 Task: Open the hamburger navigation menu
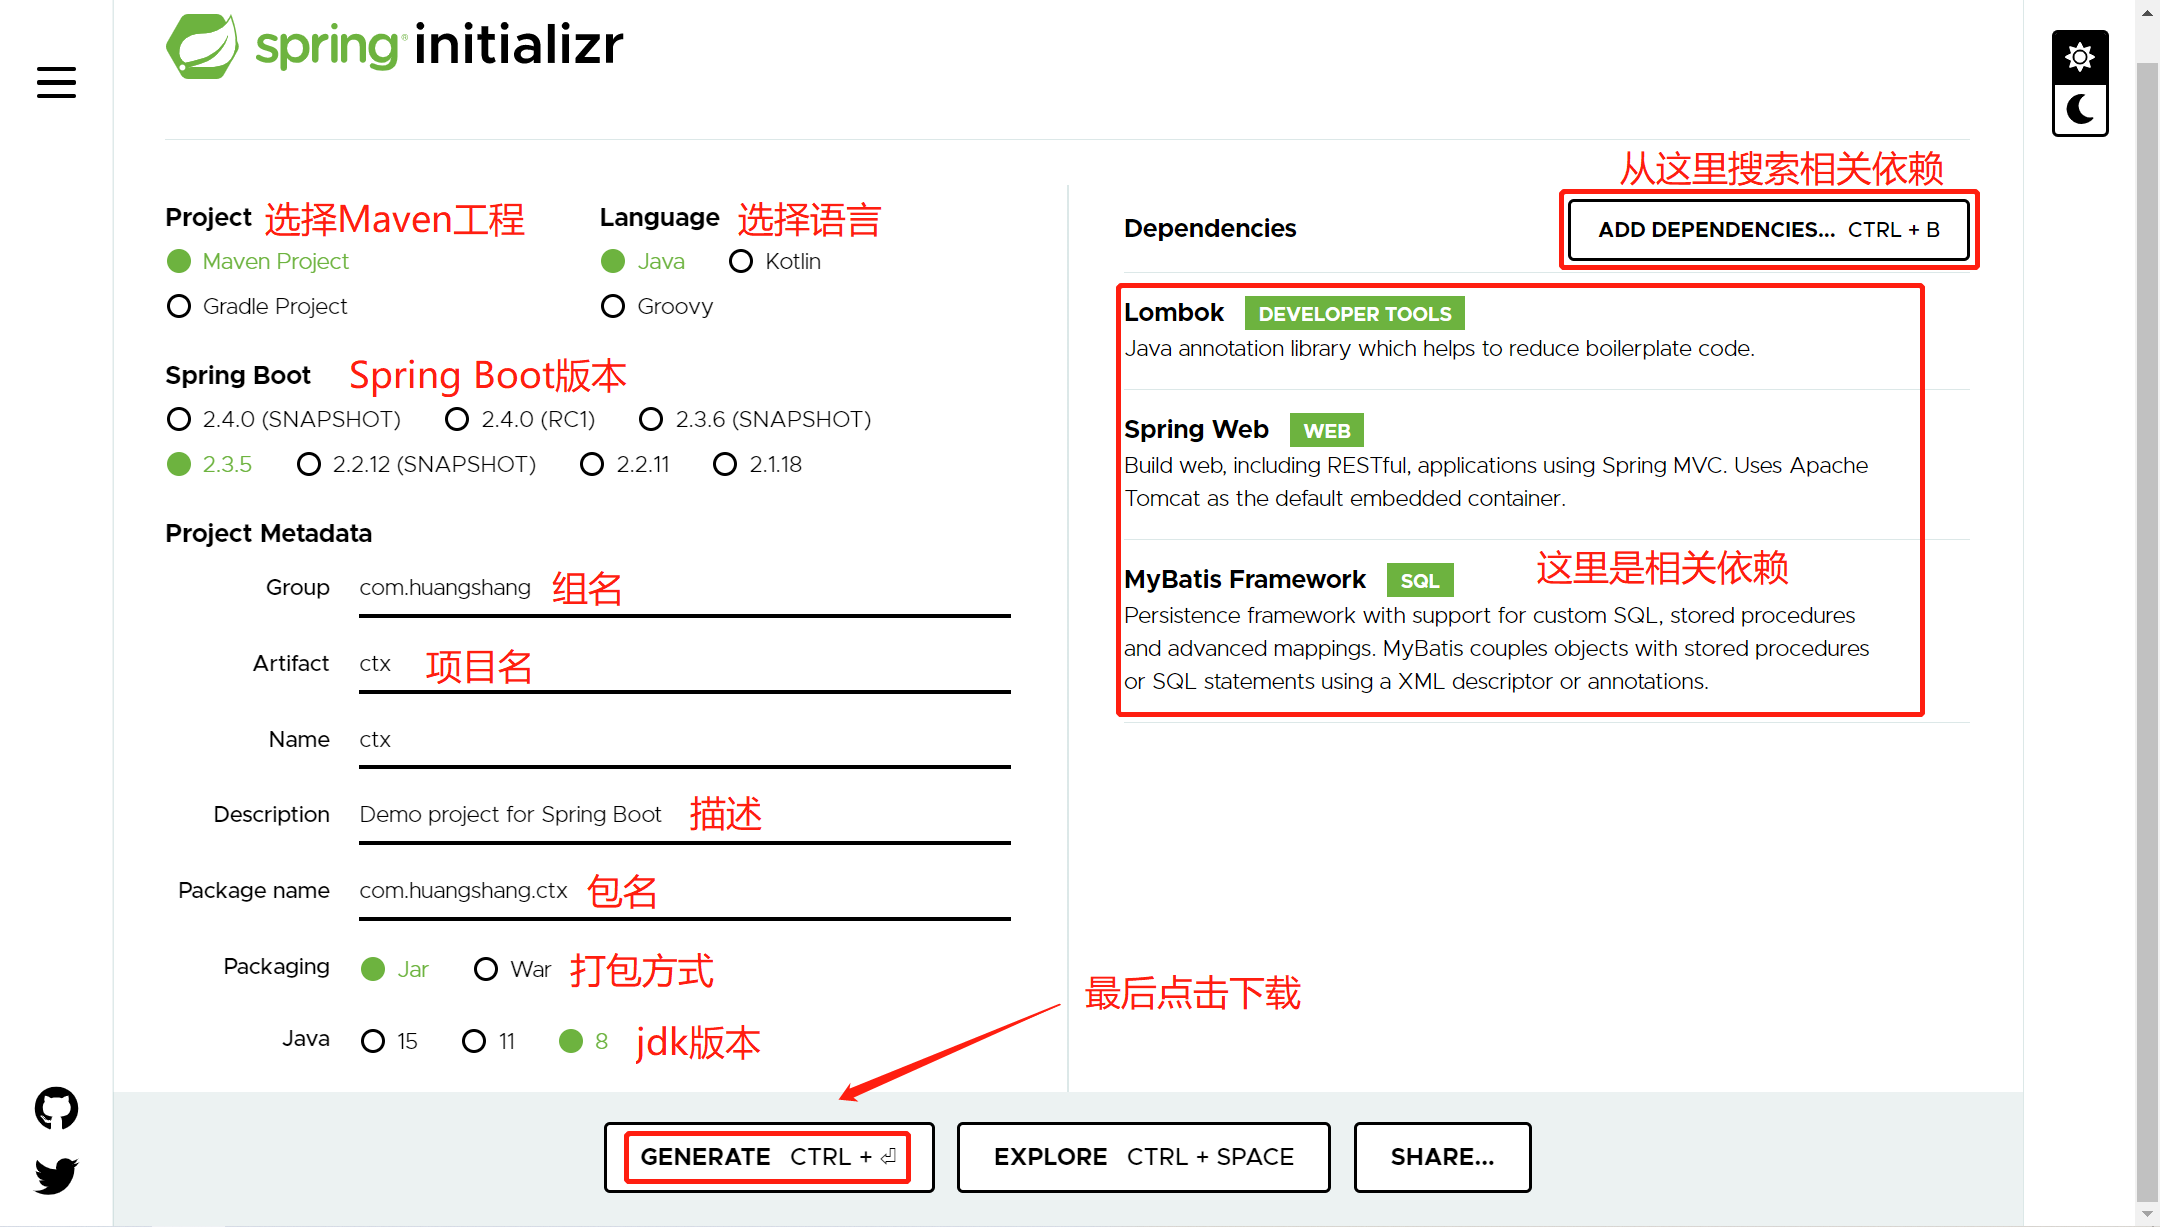pos(55,82)
